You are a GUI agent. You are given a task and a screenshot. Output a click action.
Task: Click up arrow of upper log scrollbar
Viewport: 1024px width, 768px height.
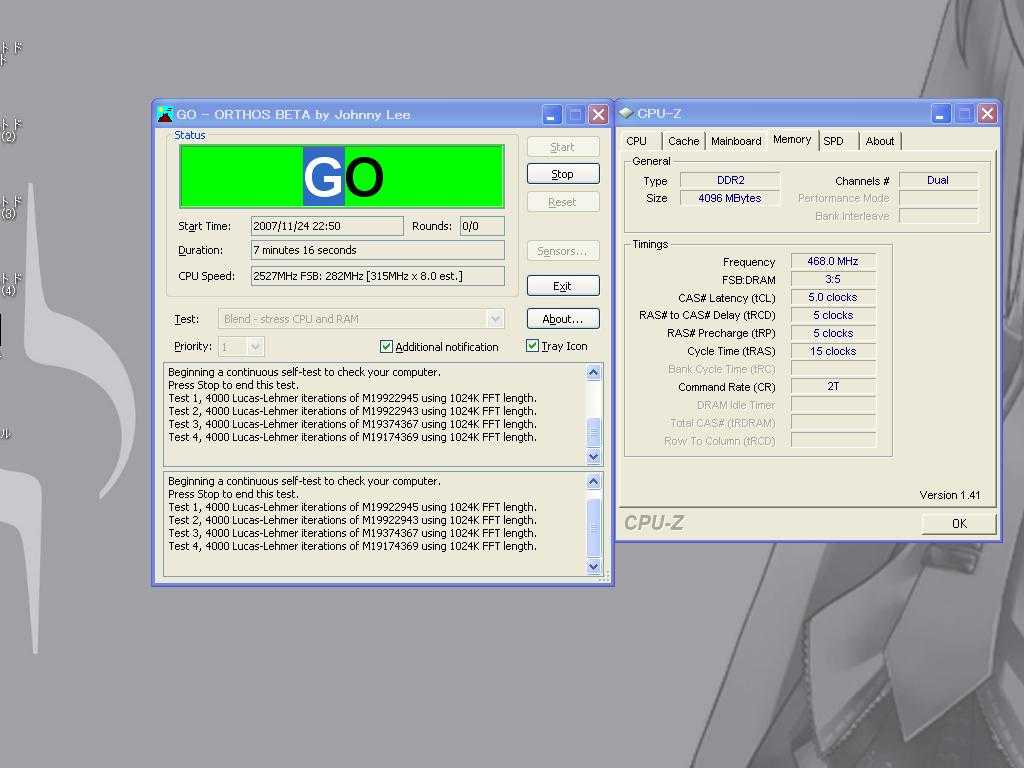pyautogui.click(x=594, y=373)
